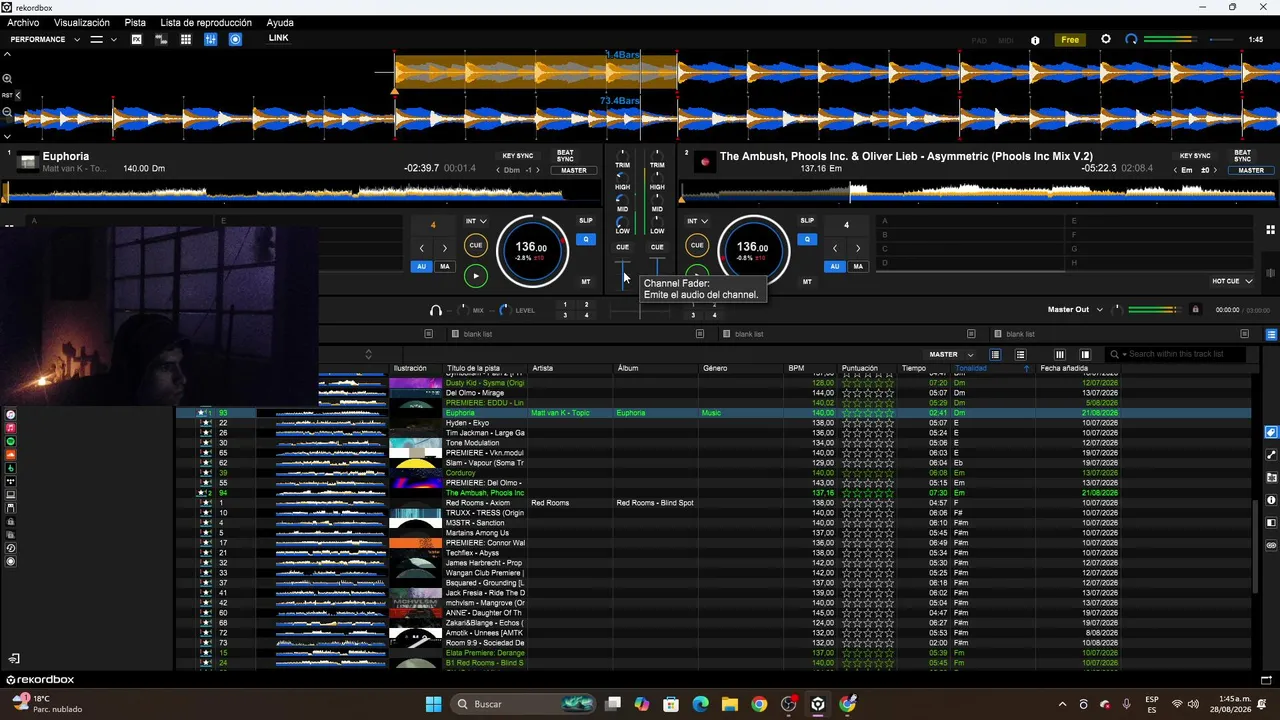
Task: Toggle column display icon in browser
Action: click(x=1060, y=354)
